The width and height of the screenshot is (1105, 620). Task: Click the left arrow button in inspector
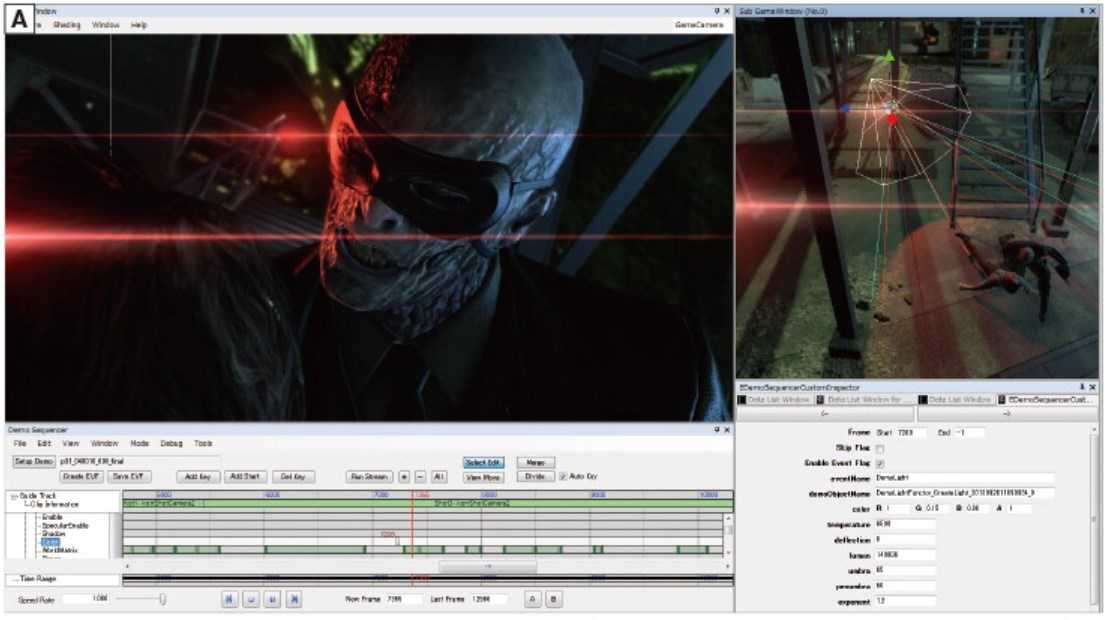[825, 414]
